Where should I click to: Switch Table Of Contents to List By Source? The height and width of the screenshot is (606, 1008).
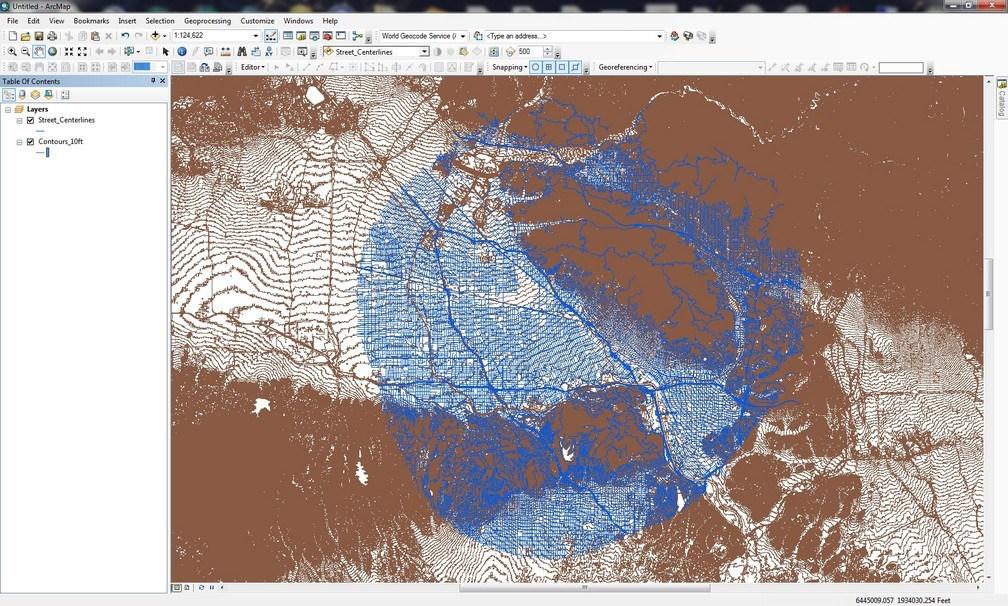(22, 94)
